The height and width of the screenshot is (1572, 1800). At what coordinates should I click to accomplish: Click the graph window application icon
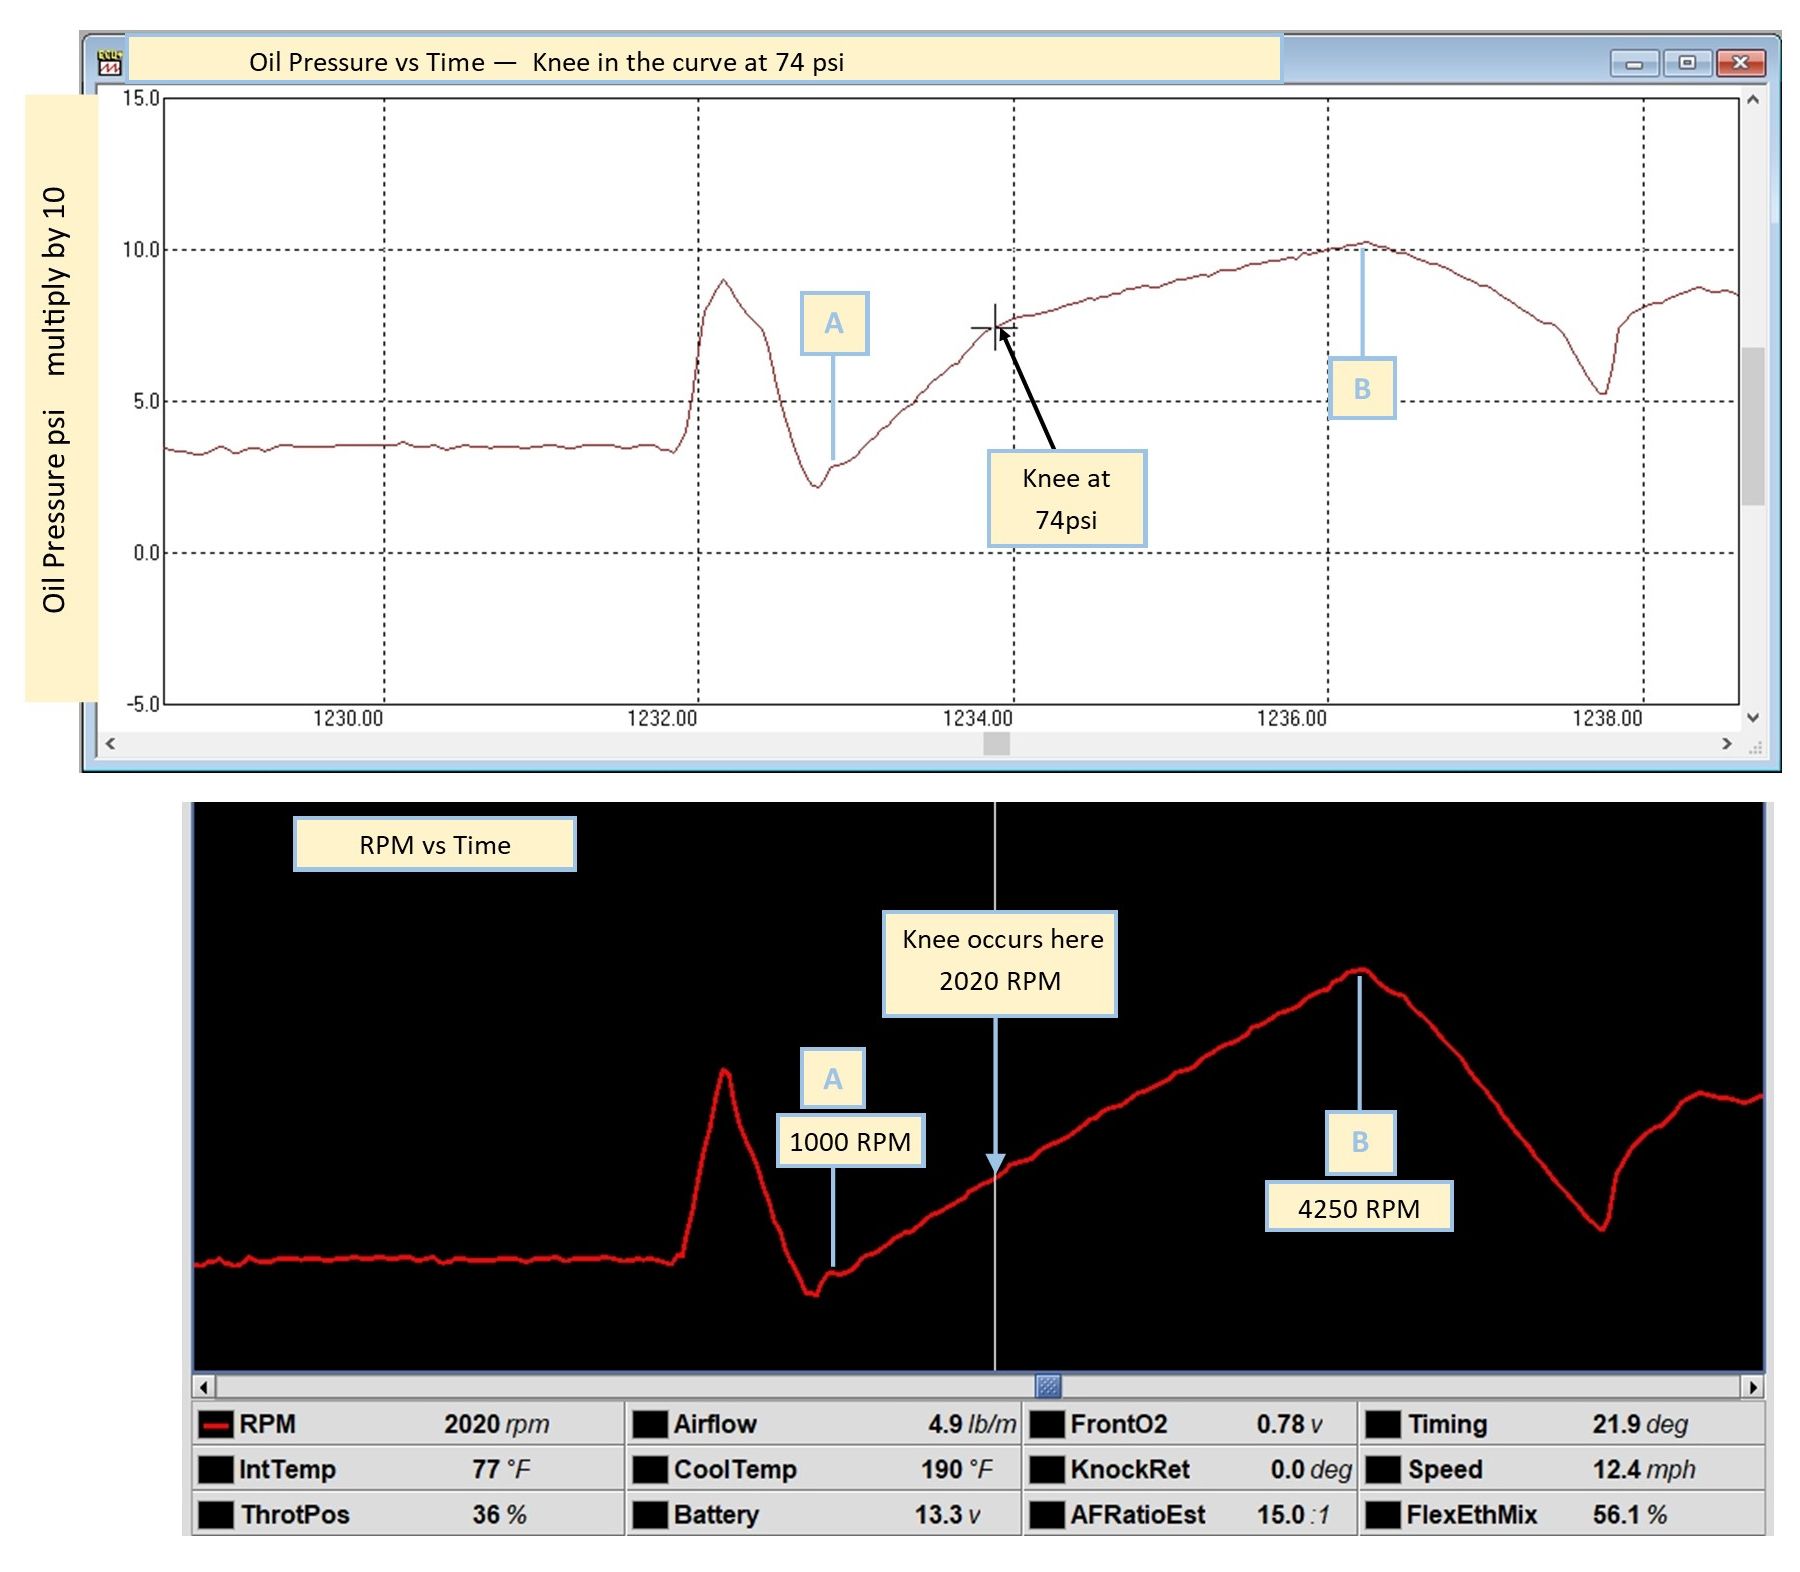tap(110, 62)
